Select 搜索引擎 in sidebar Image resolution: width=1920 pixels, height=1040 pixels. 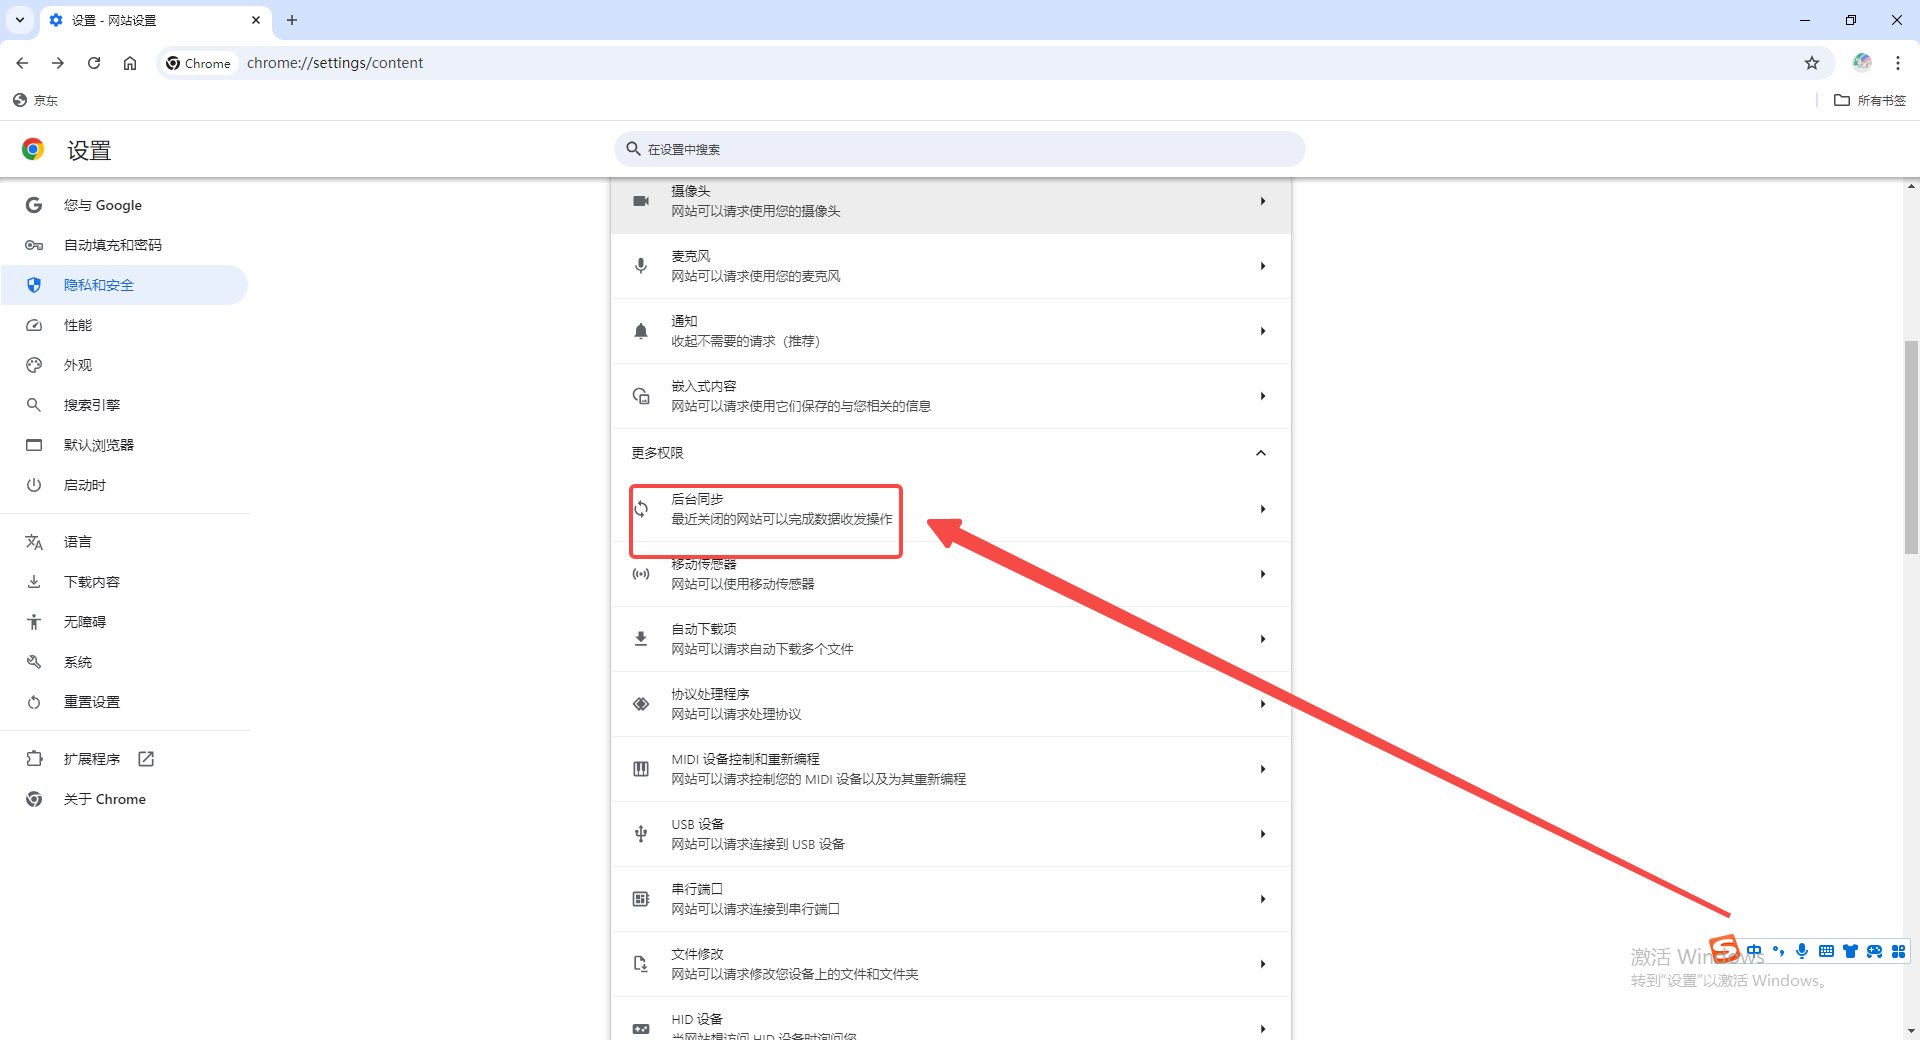click(x=124, y=405)
